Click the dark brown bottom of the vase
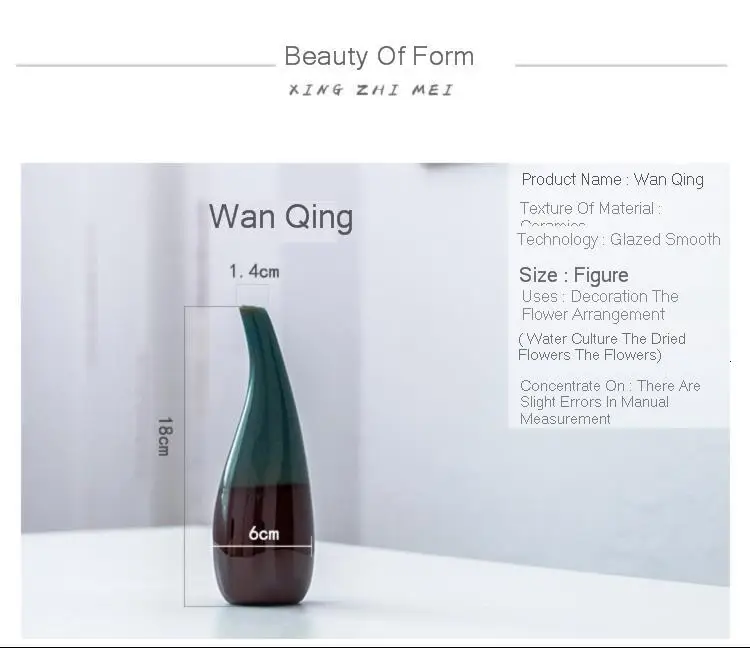 [262, 545]
